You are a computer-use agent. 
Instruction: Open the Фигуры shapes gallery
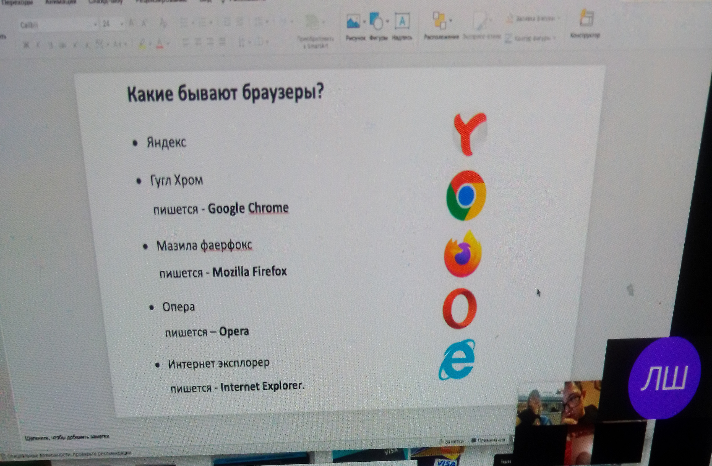coord(378,22)
